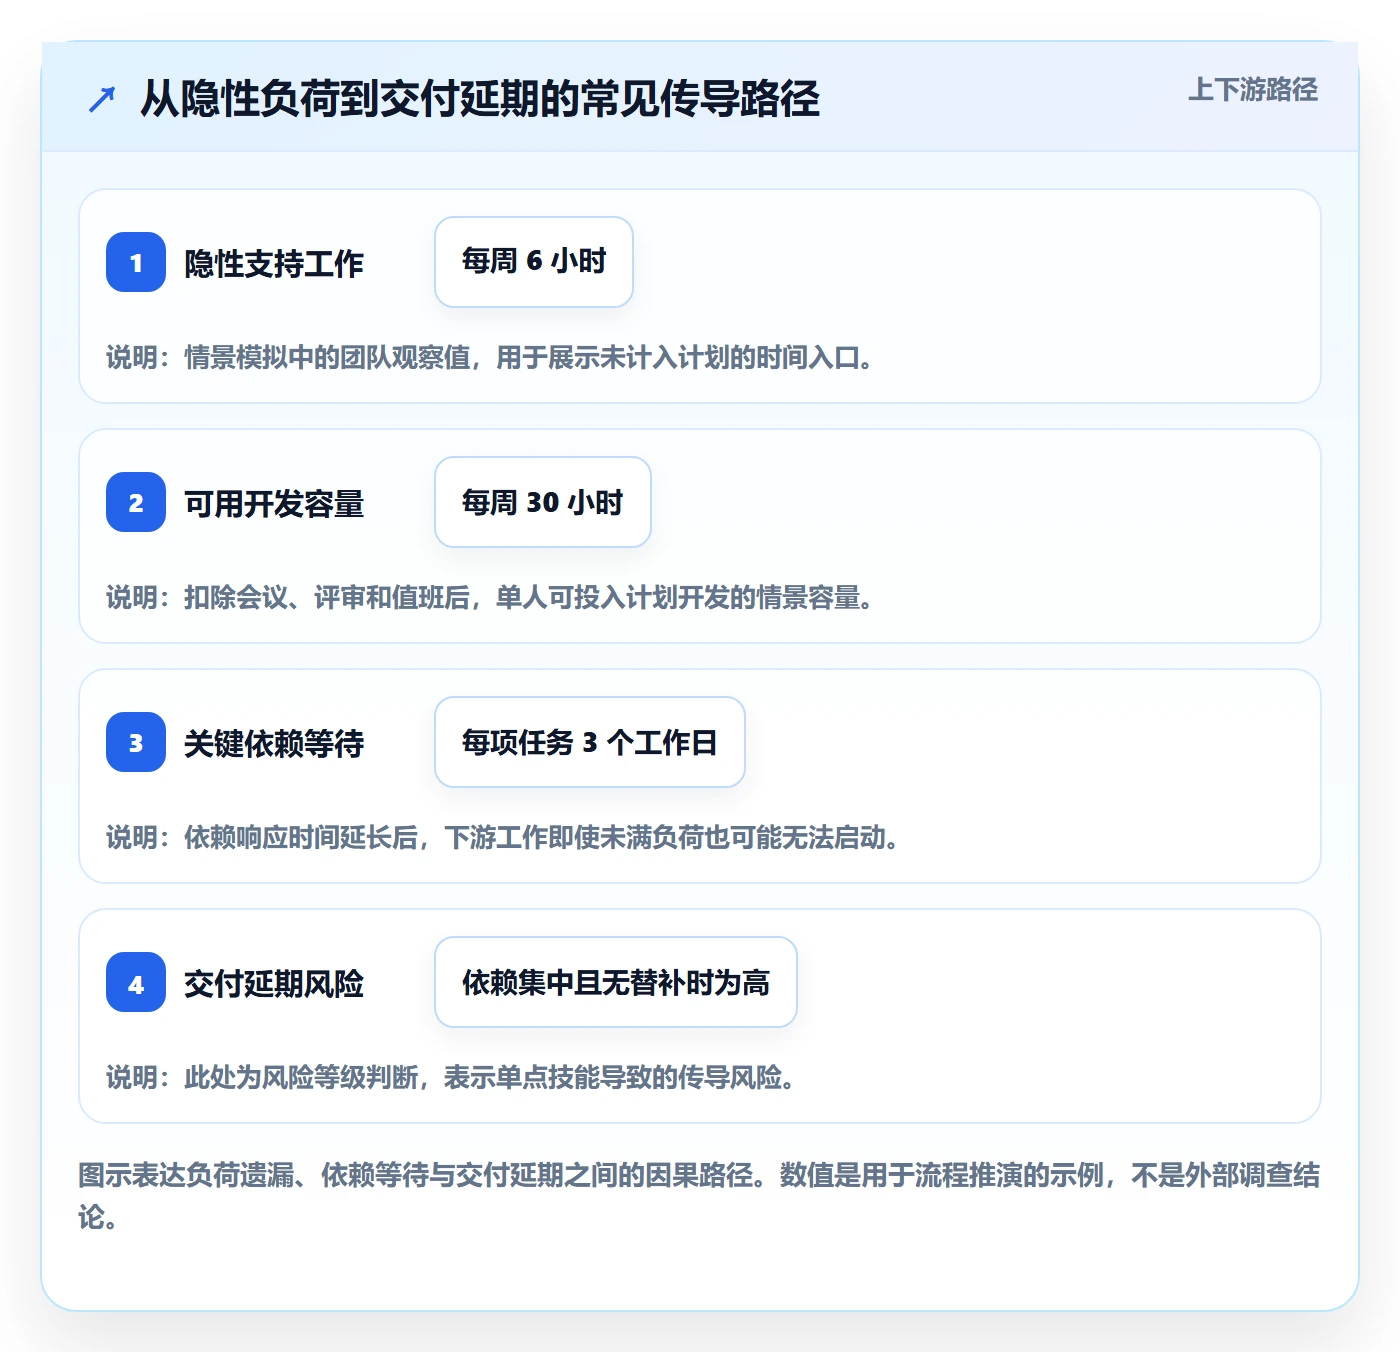1400x1352 pixels.
Task: Click the footer caption starting 图示表达负荷遗漏
Action: [699, 1195]
